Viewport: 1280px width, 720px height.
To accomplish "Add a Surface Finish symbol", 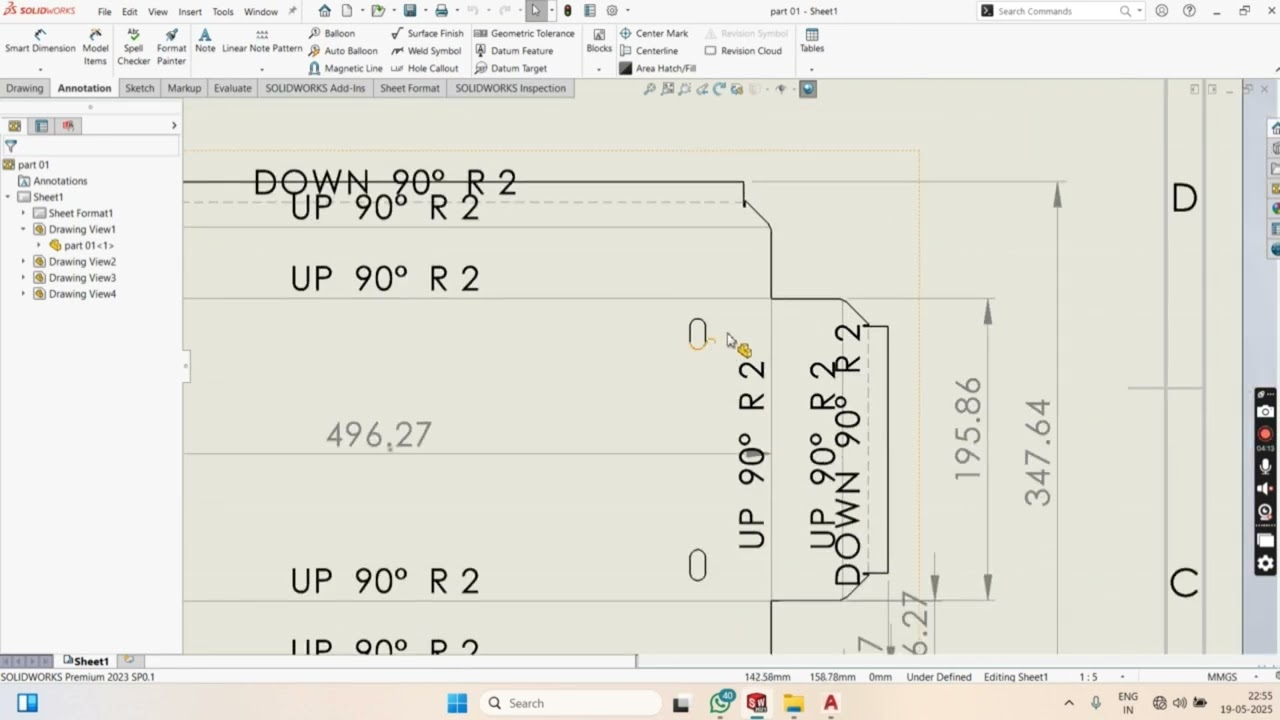I will 427,33.
